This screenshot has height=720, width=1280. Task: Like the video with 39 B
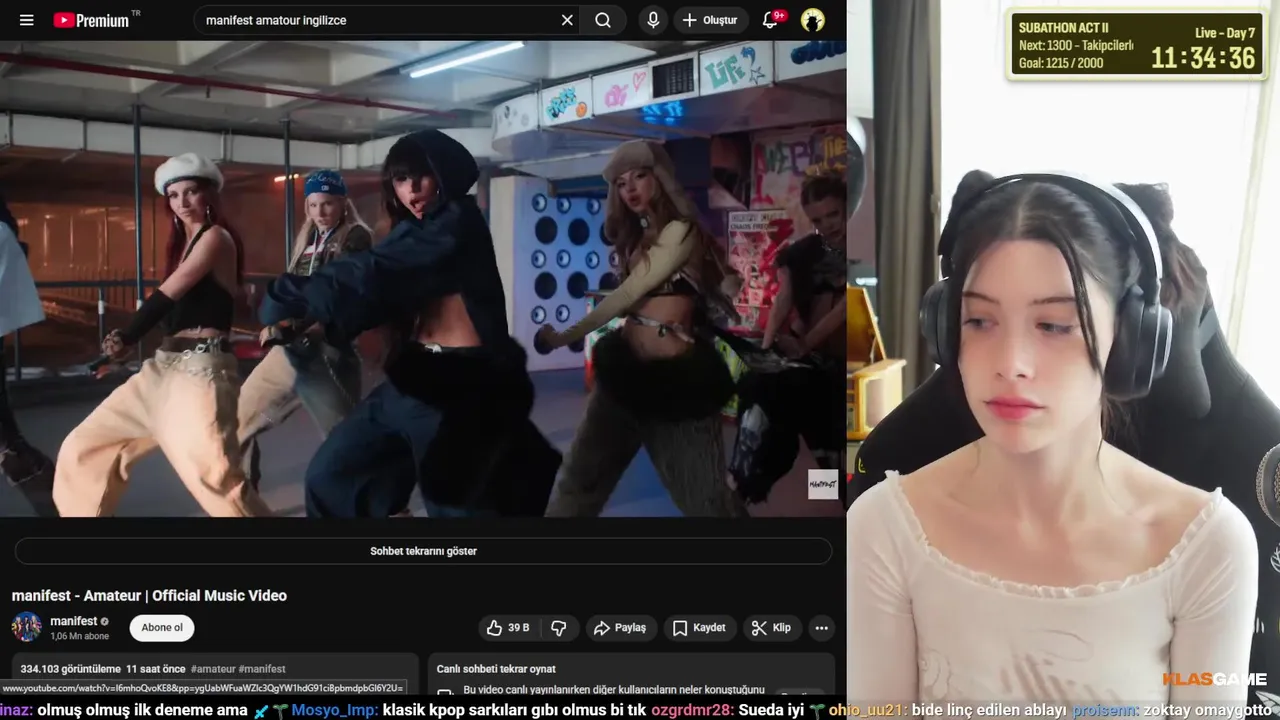pyautogui.click(x=507, y=628)
